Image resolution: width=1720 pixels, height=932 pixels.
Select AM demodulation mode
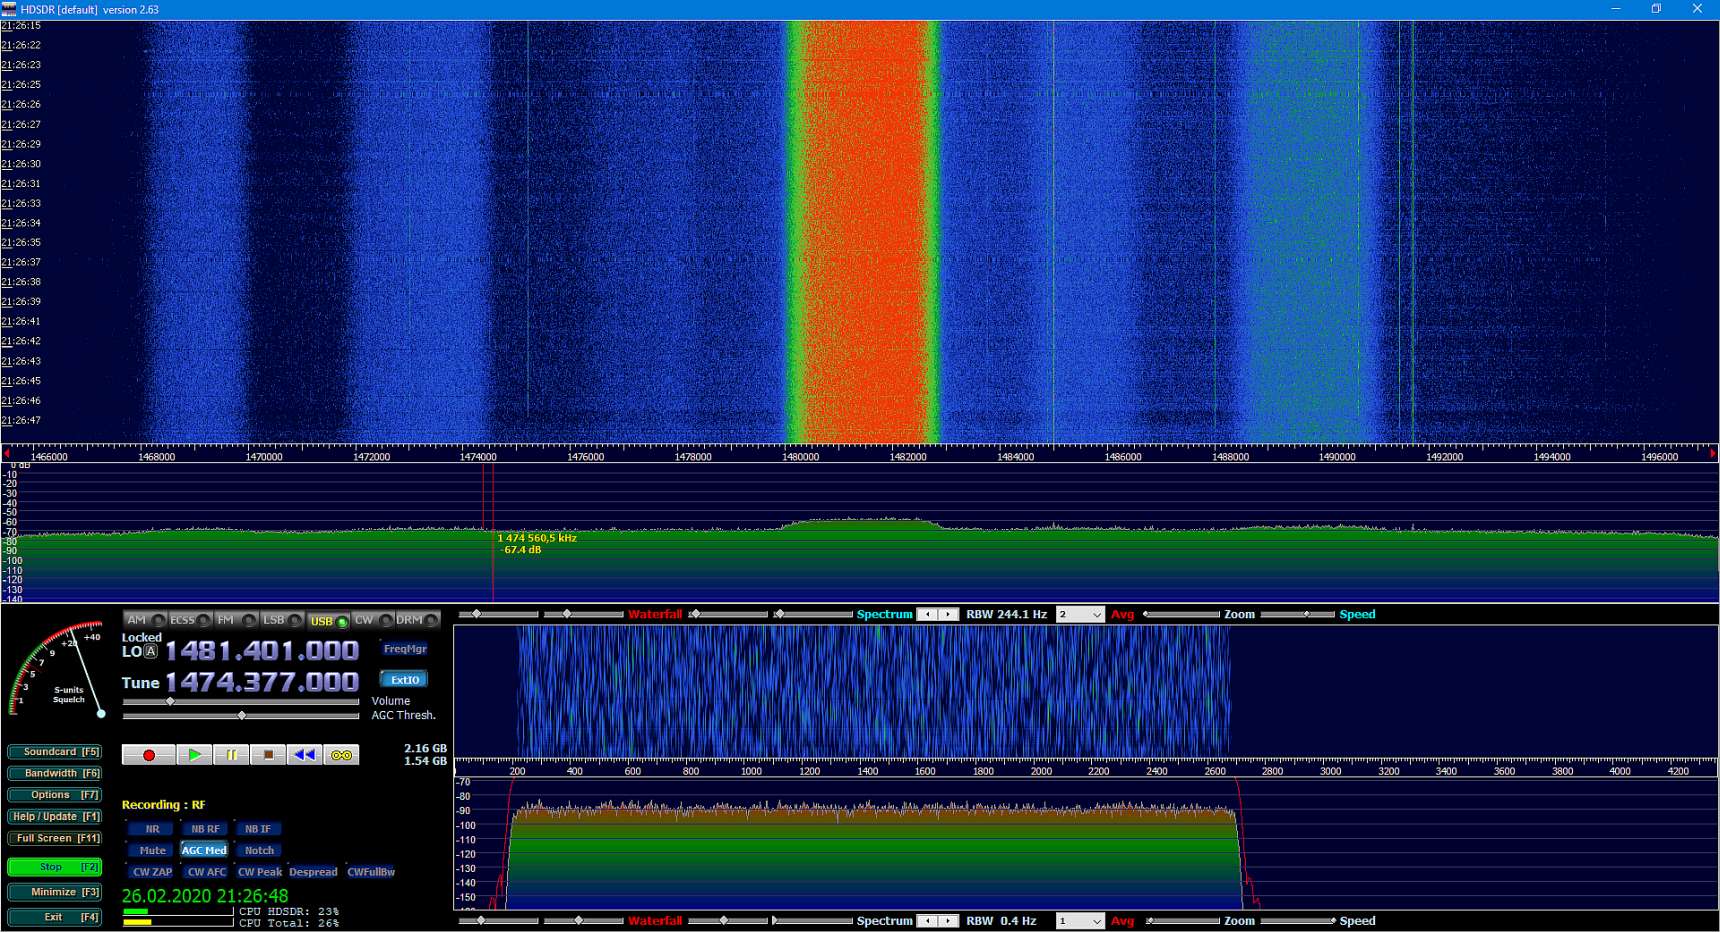[145, 620]
